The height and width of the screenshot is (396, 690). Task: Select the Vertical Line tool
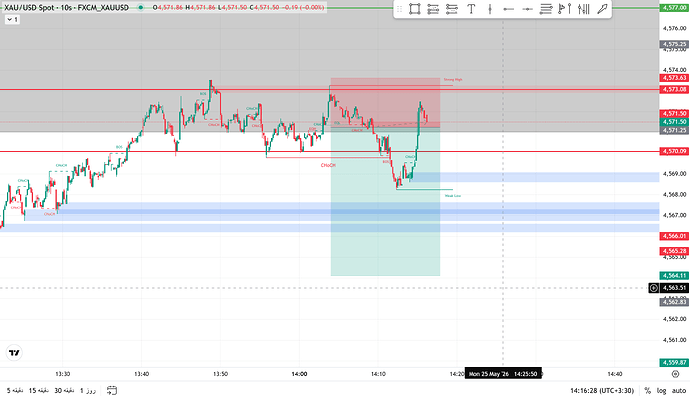(x=490, y=9)
